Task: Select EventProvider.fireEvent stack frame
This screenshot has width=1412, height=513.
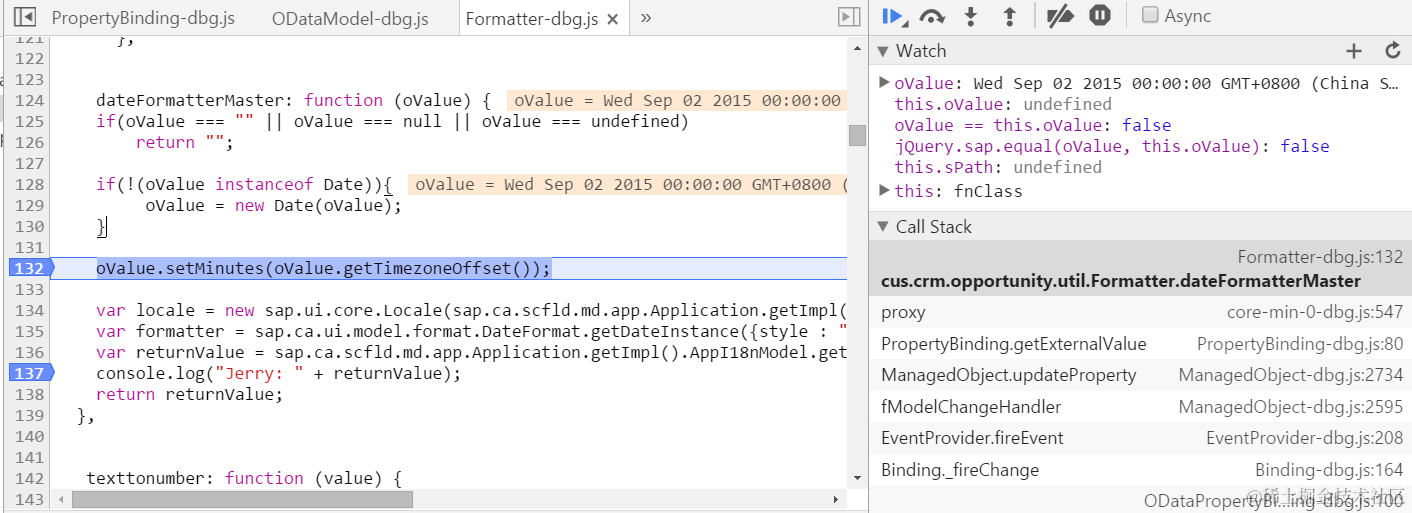Action: (x=1139, y=438)
